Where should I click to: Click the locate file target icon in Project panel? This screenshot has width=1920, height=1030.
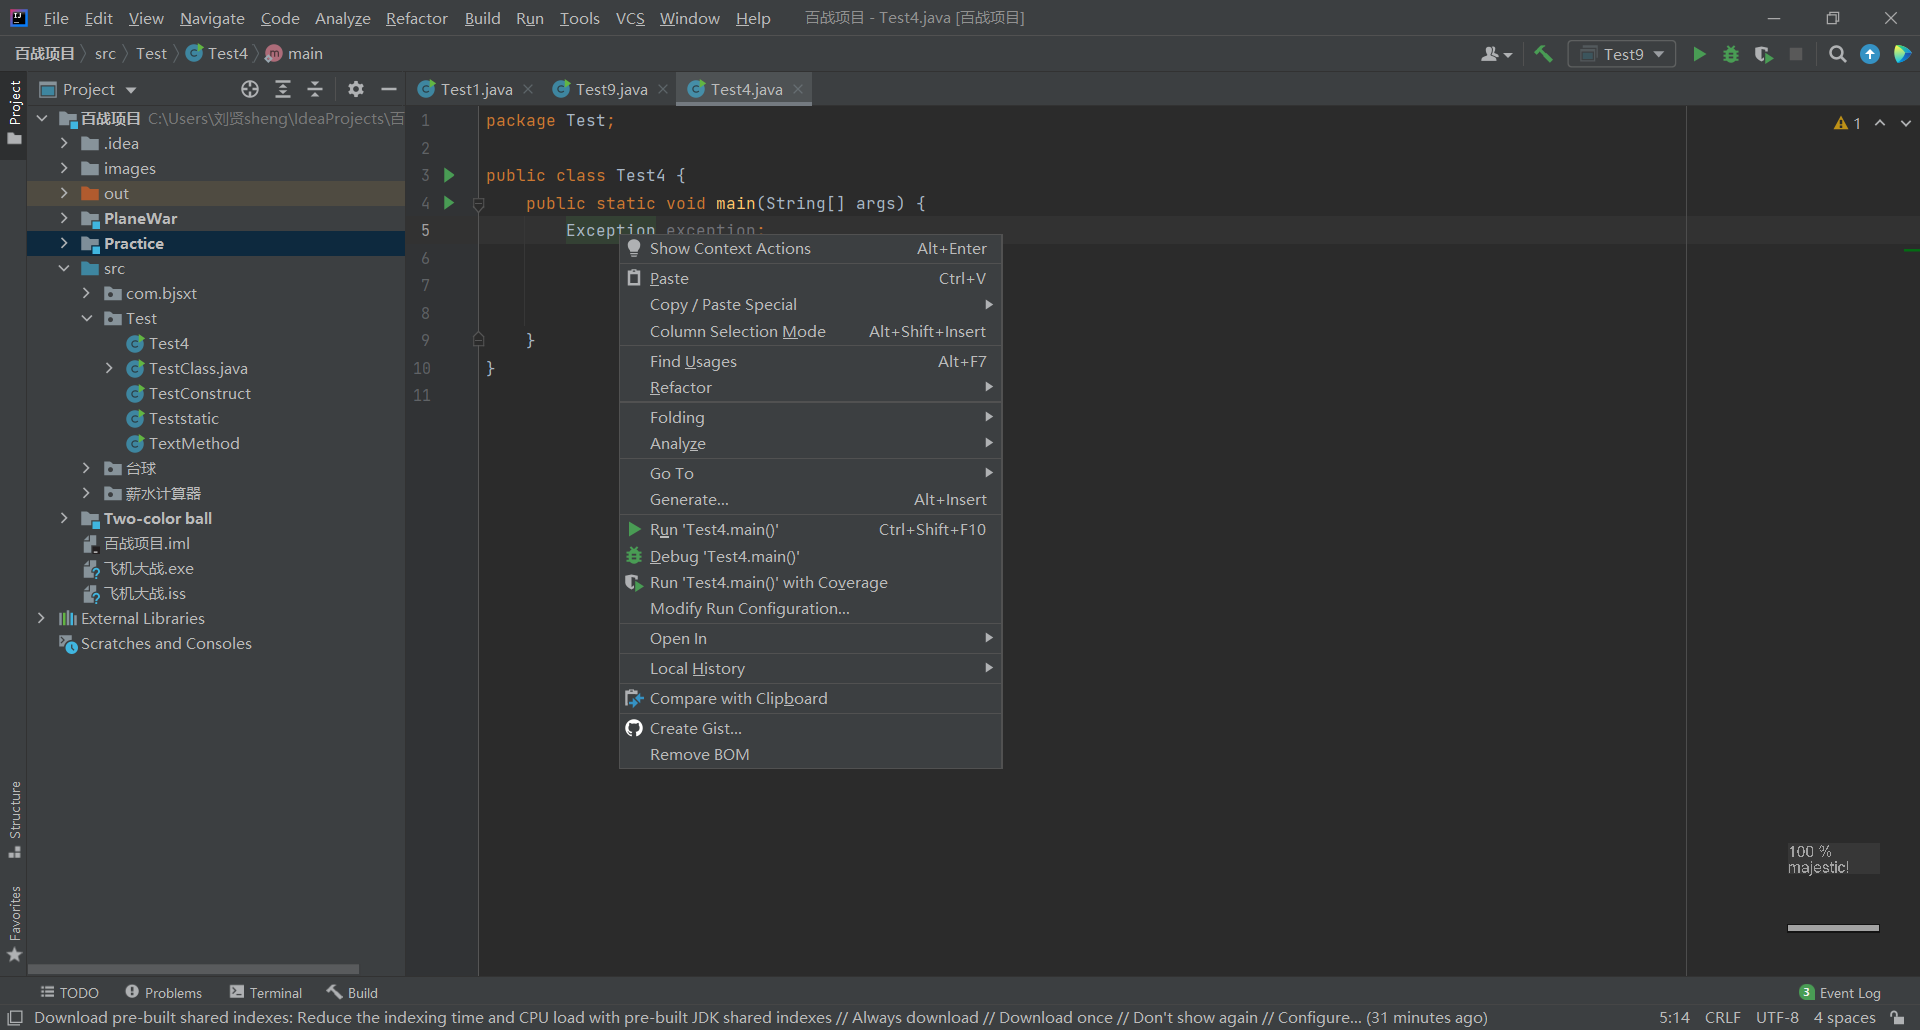[250, 89]
